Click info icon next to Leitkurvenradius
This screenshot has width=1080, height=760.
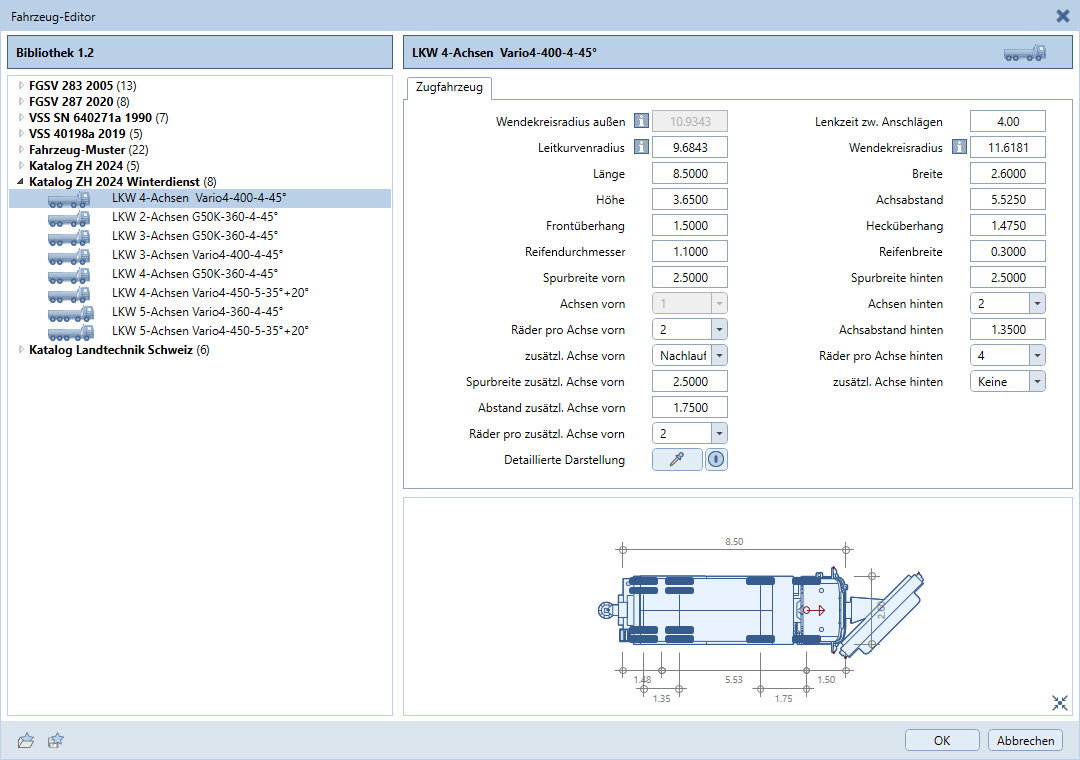pyautogui.click(x=641, y=148)
